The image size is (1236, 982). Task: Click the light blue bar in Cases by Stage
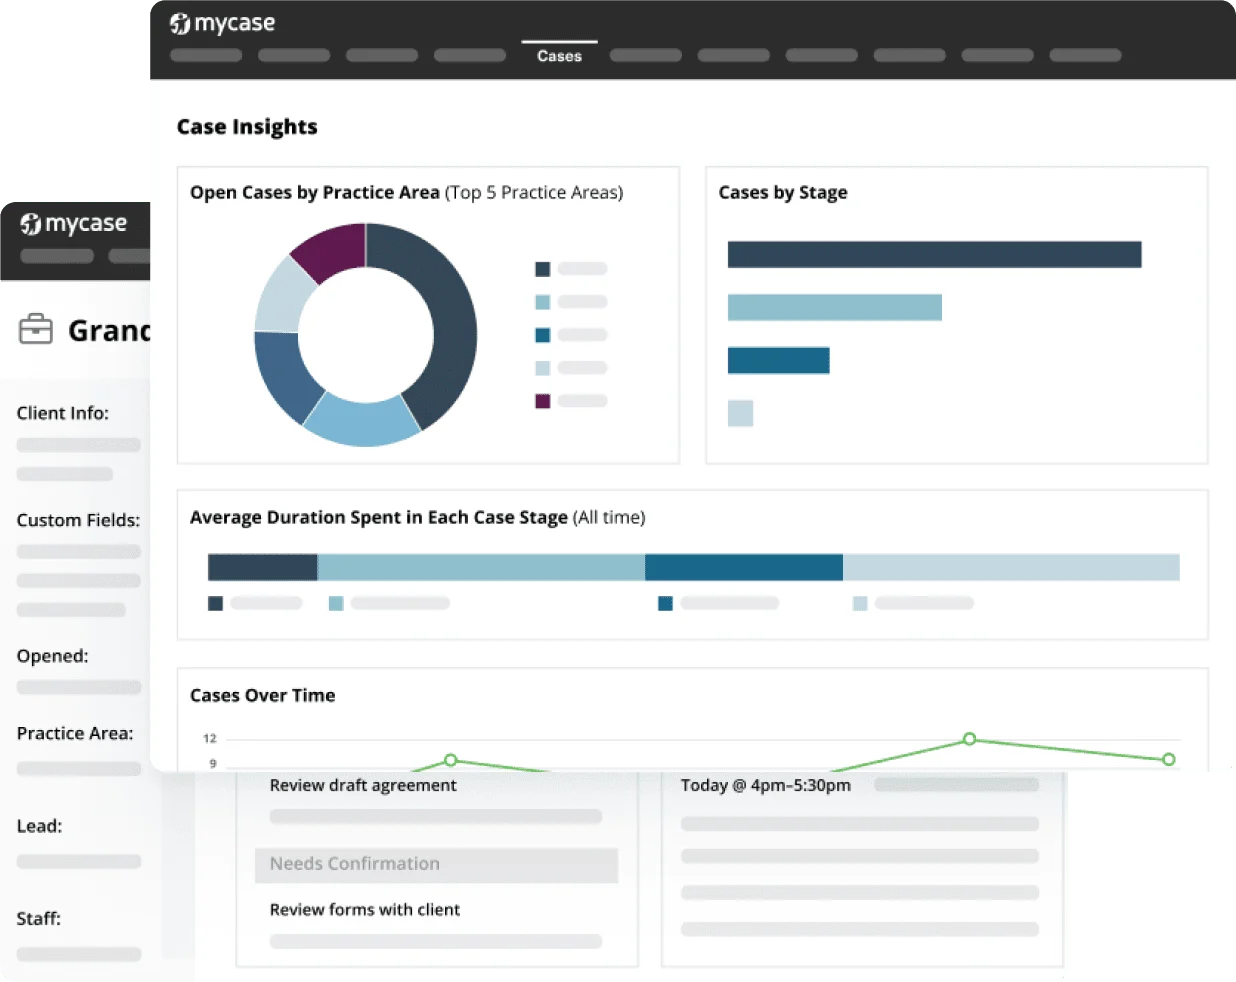(x=835, y=307)
